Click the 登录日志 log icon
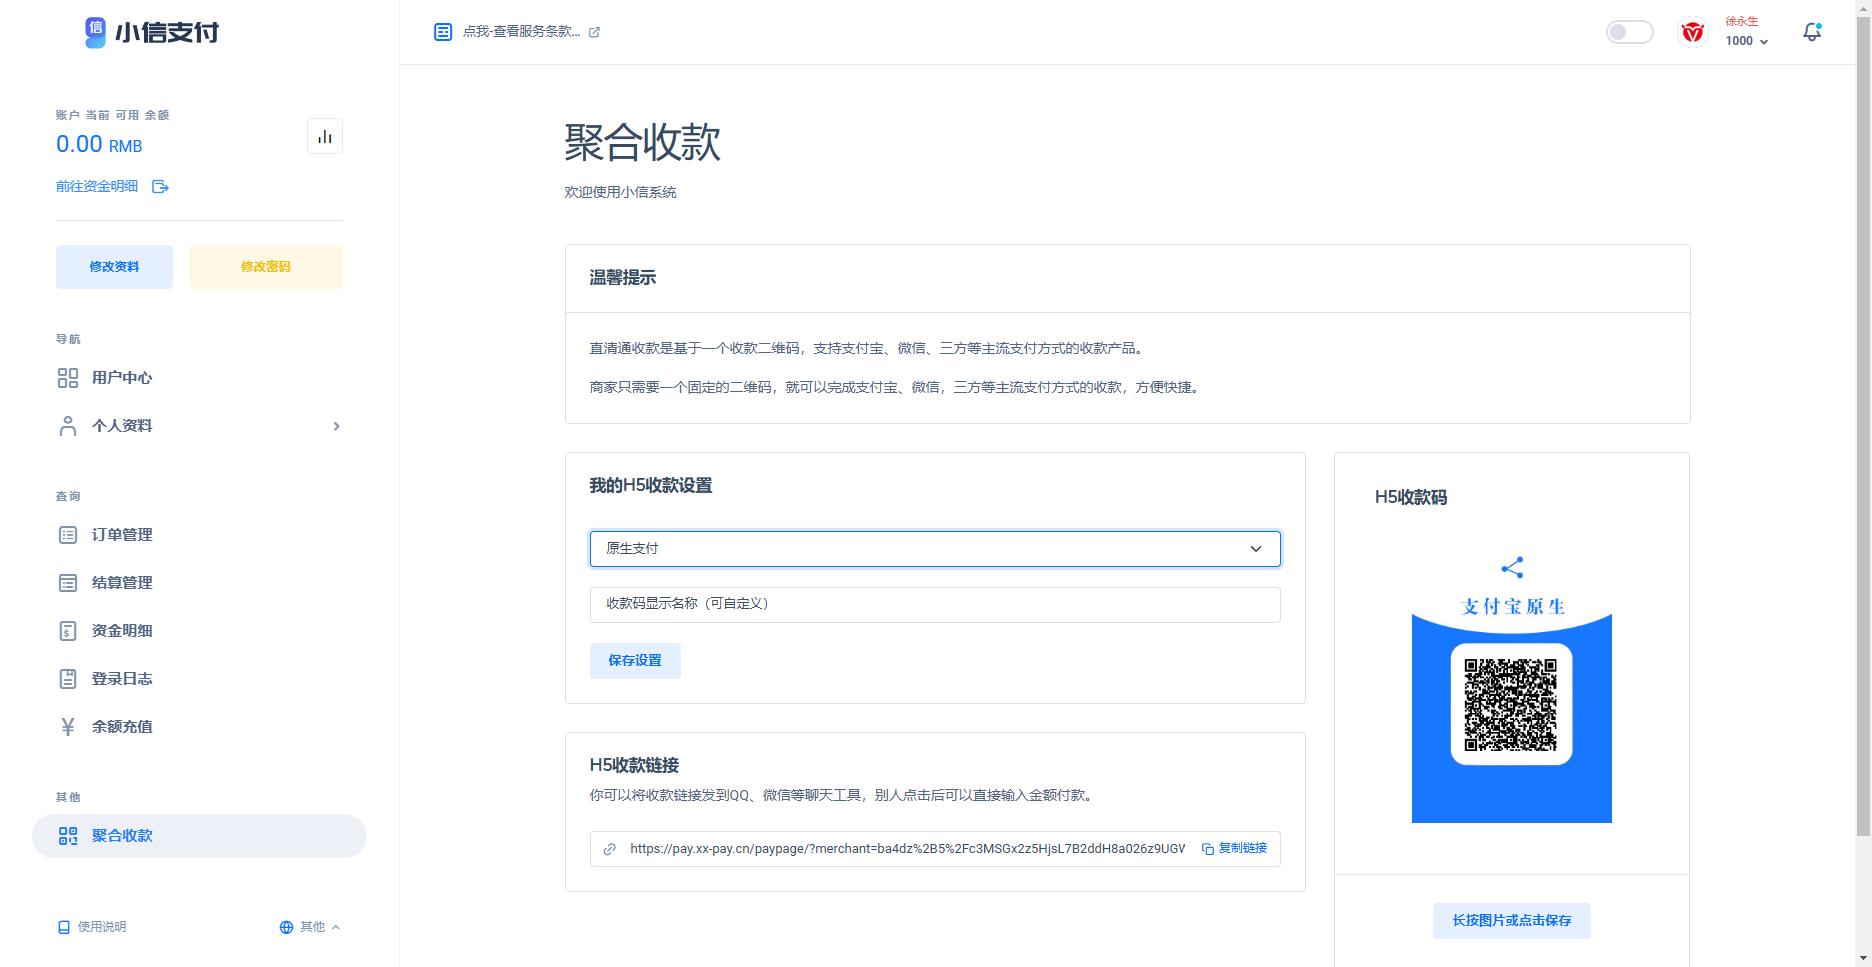Viewport: 1872px width, 967px height. coord(68,678)
